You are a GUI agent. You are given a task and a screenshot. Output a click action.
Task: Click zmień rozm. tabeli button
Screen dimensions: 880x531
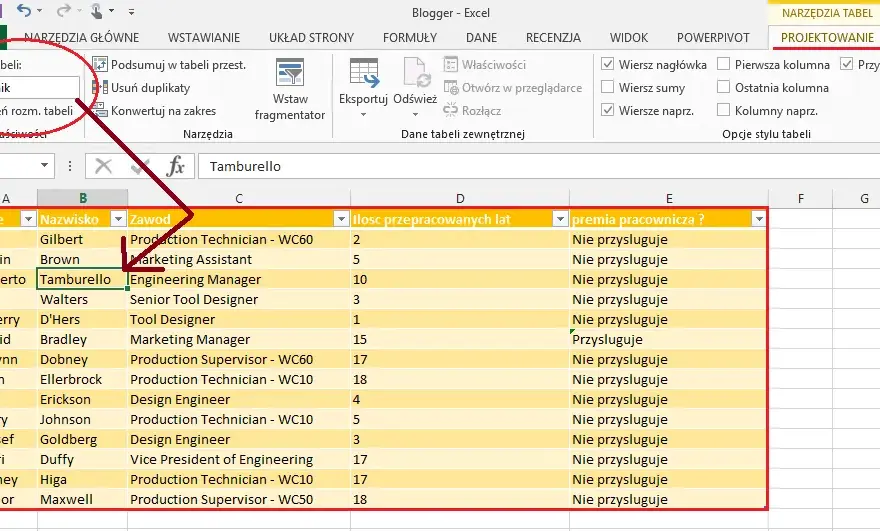click(36, 111)
